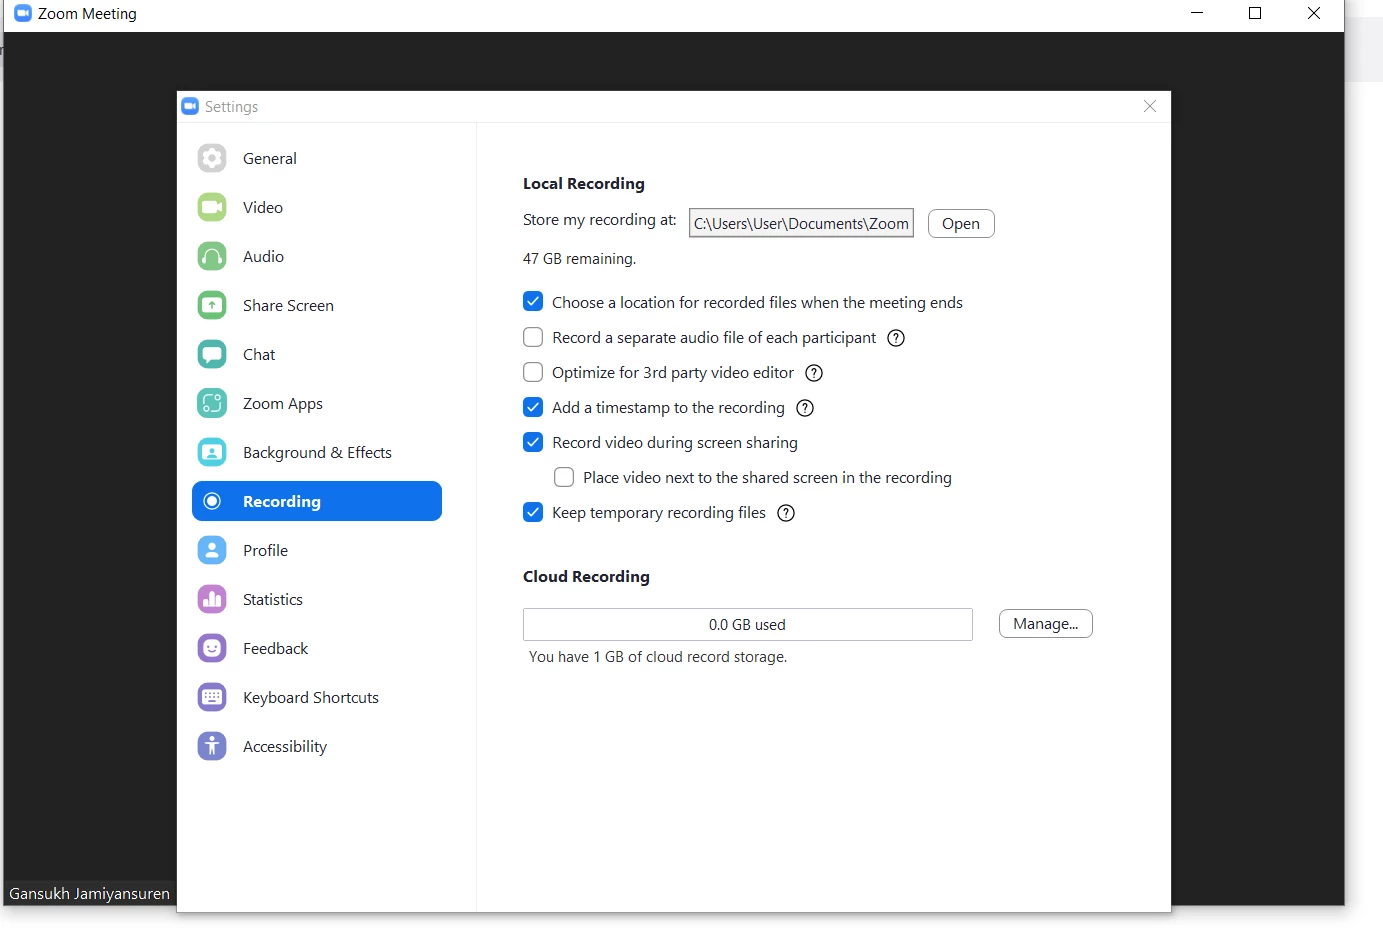Click Manage cloud recording button
Image resolution: width=1383 pixels, height=933 pixels.
coord(1046,623)
